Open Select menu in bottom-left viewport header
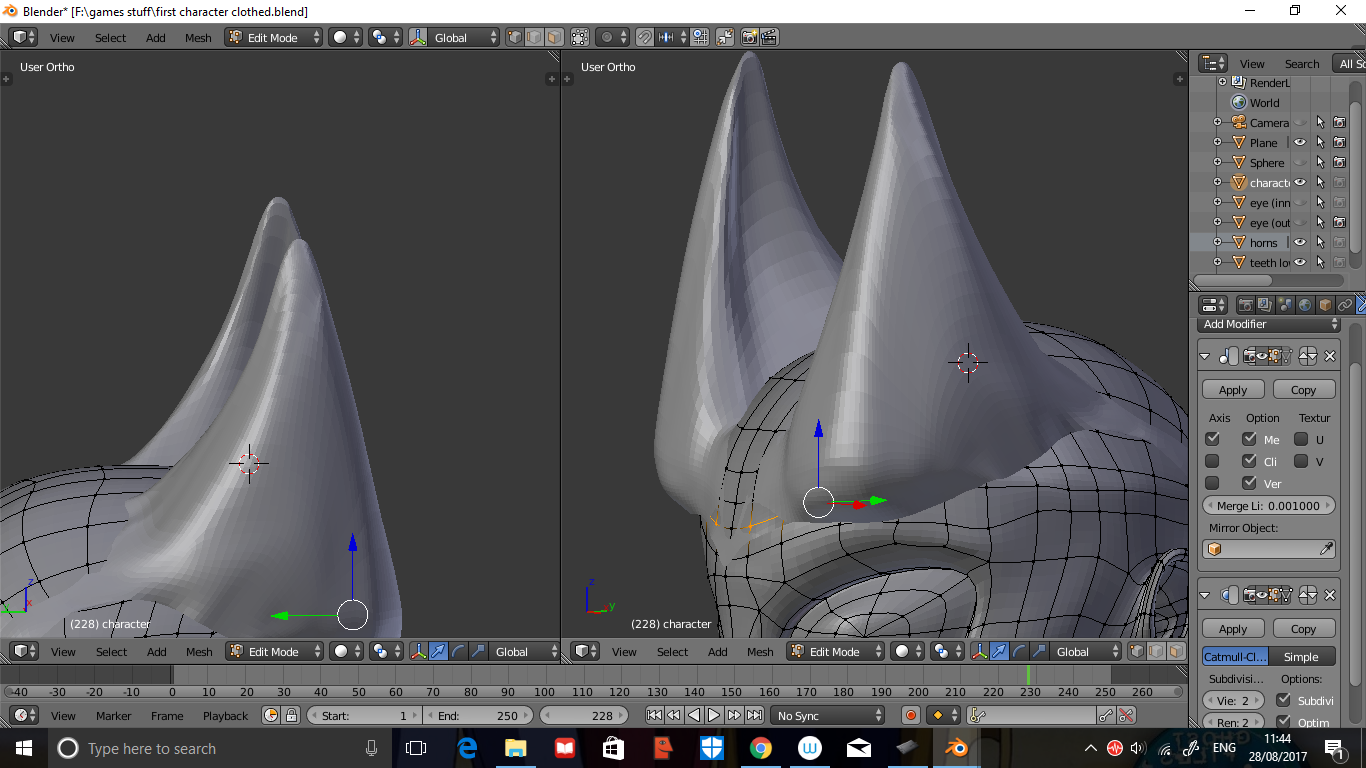 click(x=111, y=652)
